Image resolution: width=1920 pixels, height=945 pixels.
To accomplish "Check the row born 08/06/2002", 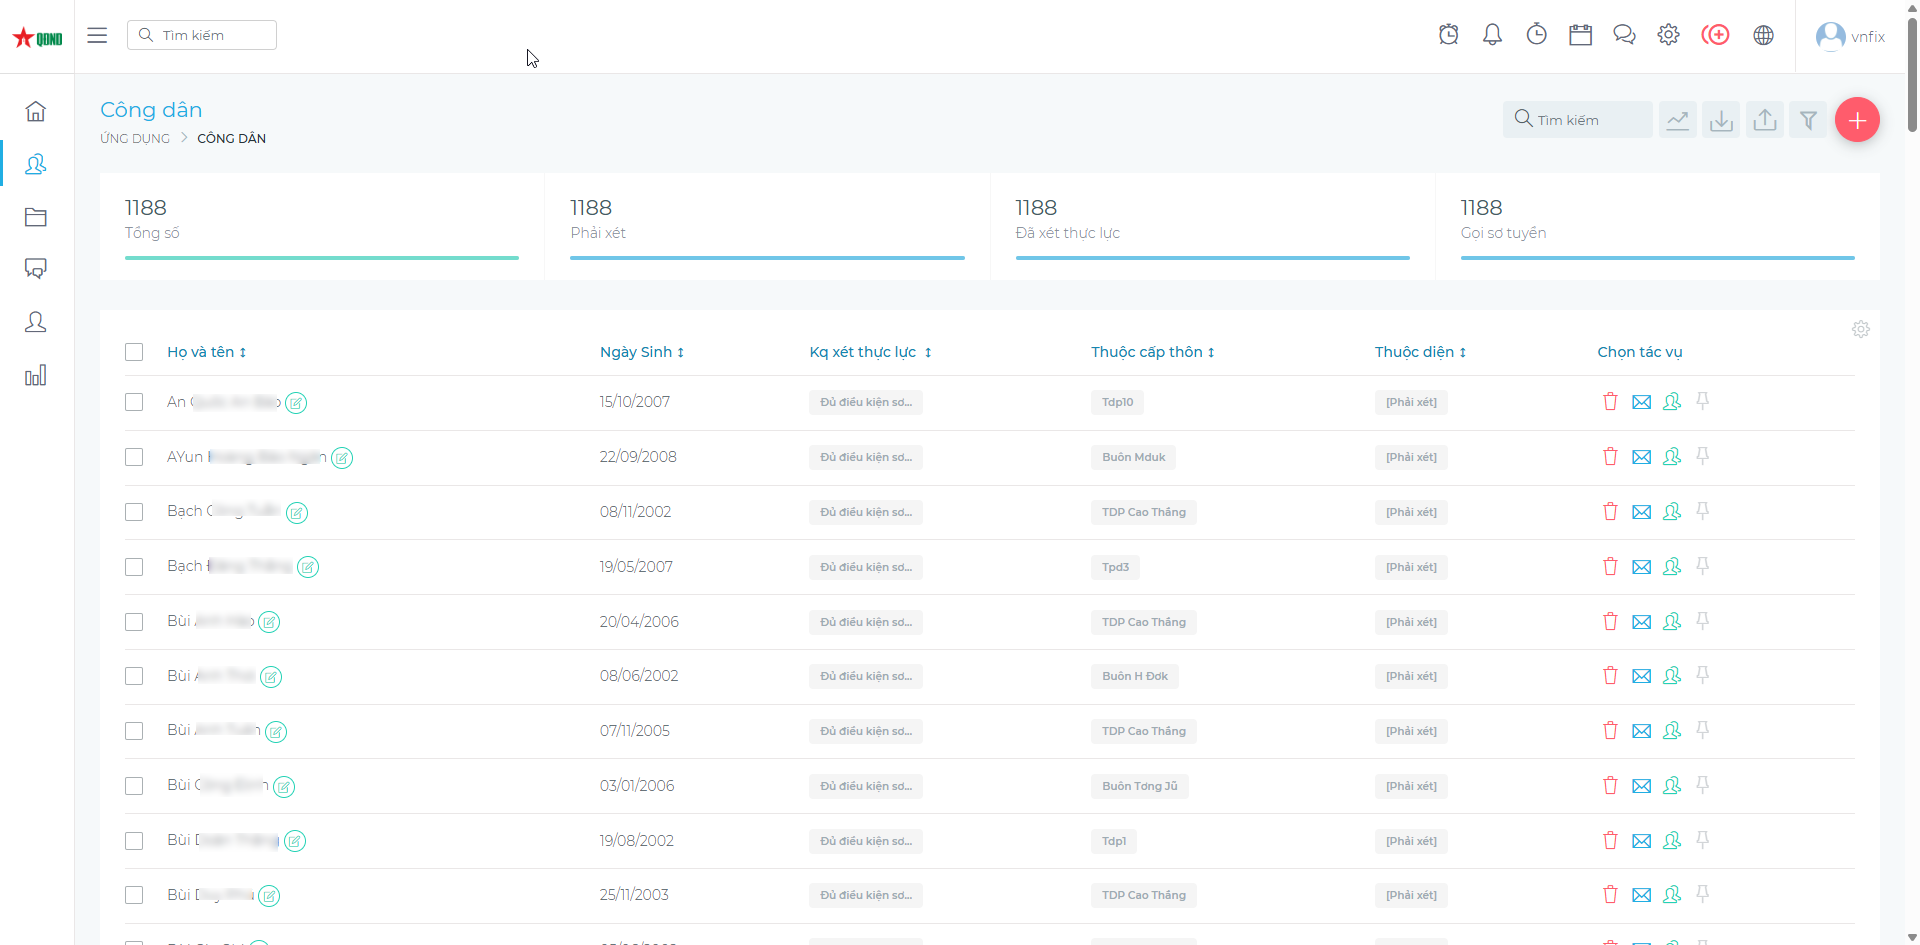I will [134, 676].
